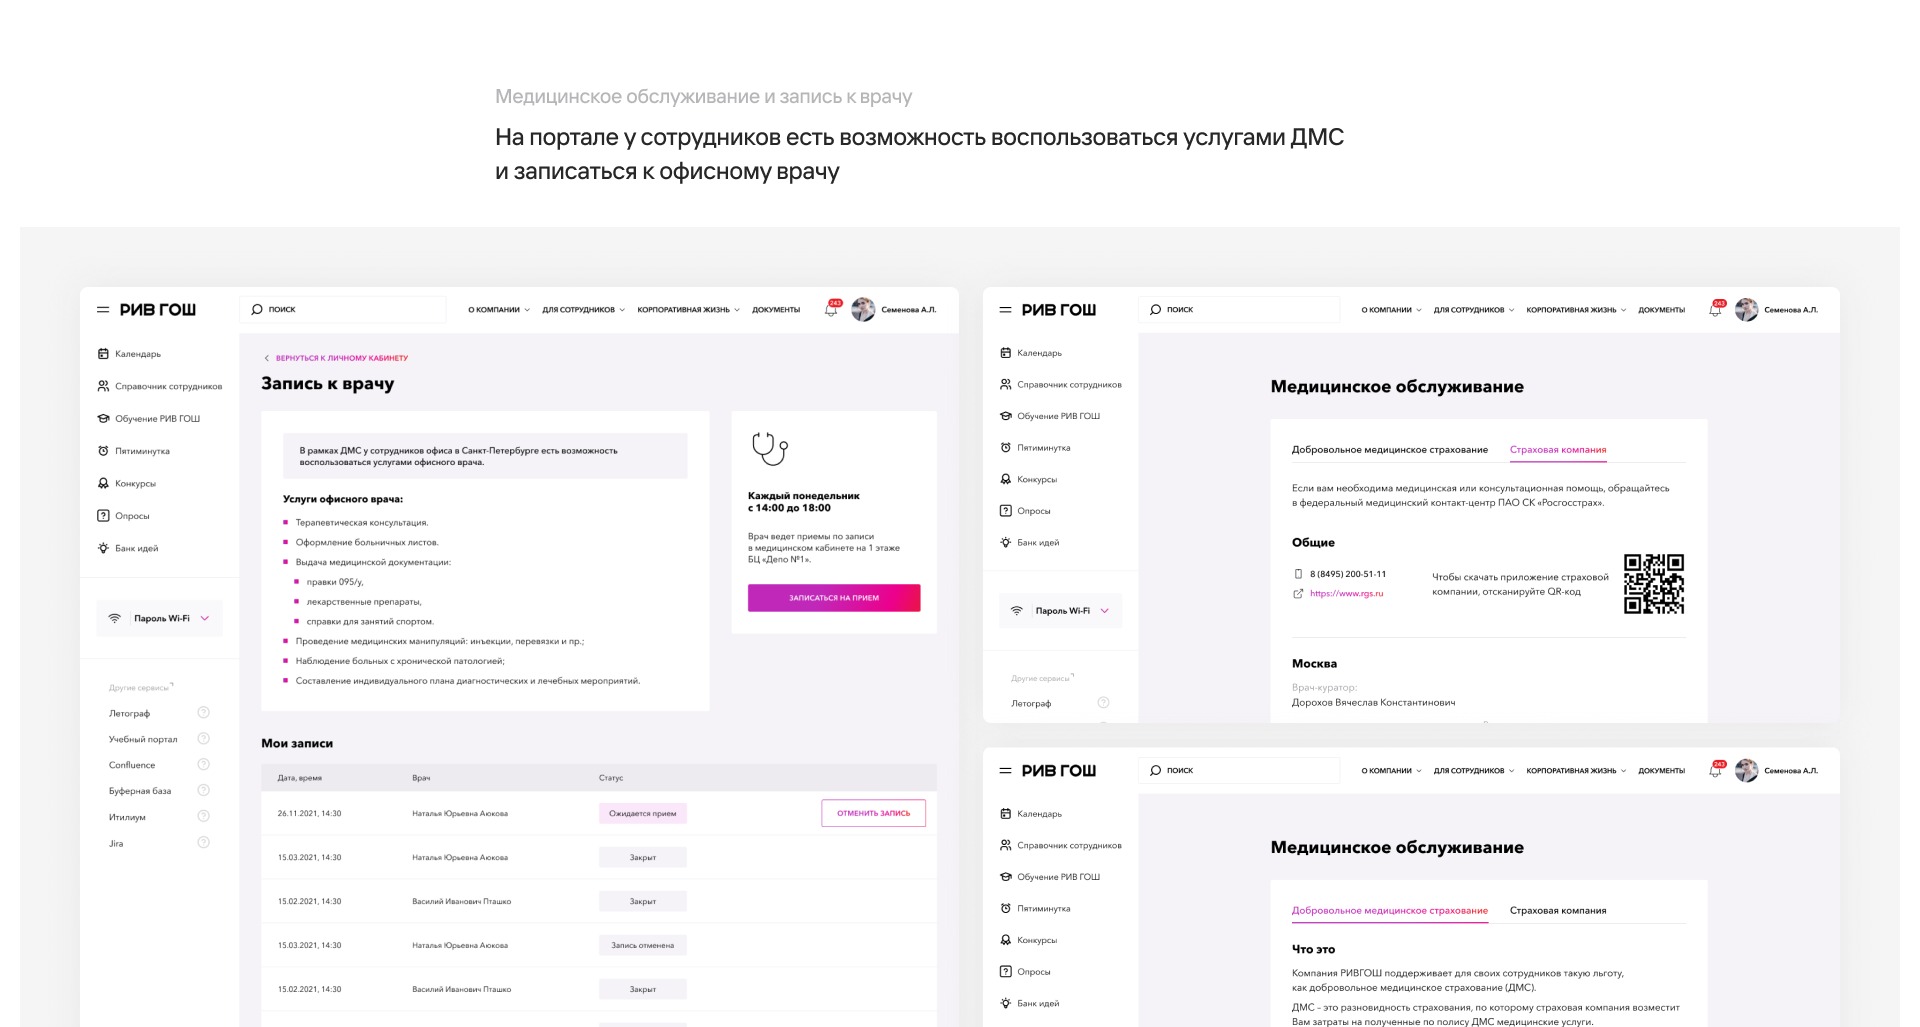Screen dimensions: 1920x1027
Task: Open the hamburger menu next to РИВ ГОШ logo
Action: (102, 309)
